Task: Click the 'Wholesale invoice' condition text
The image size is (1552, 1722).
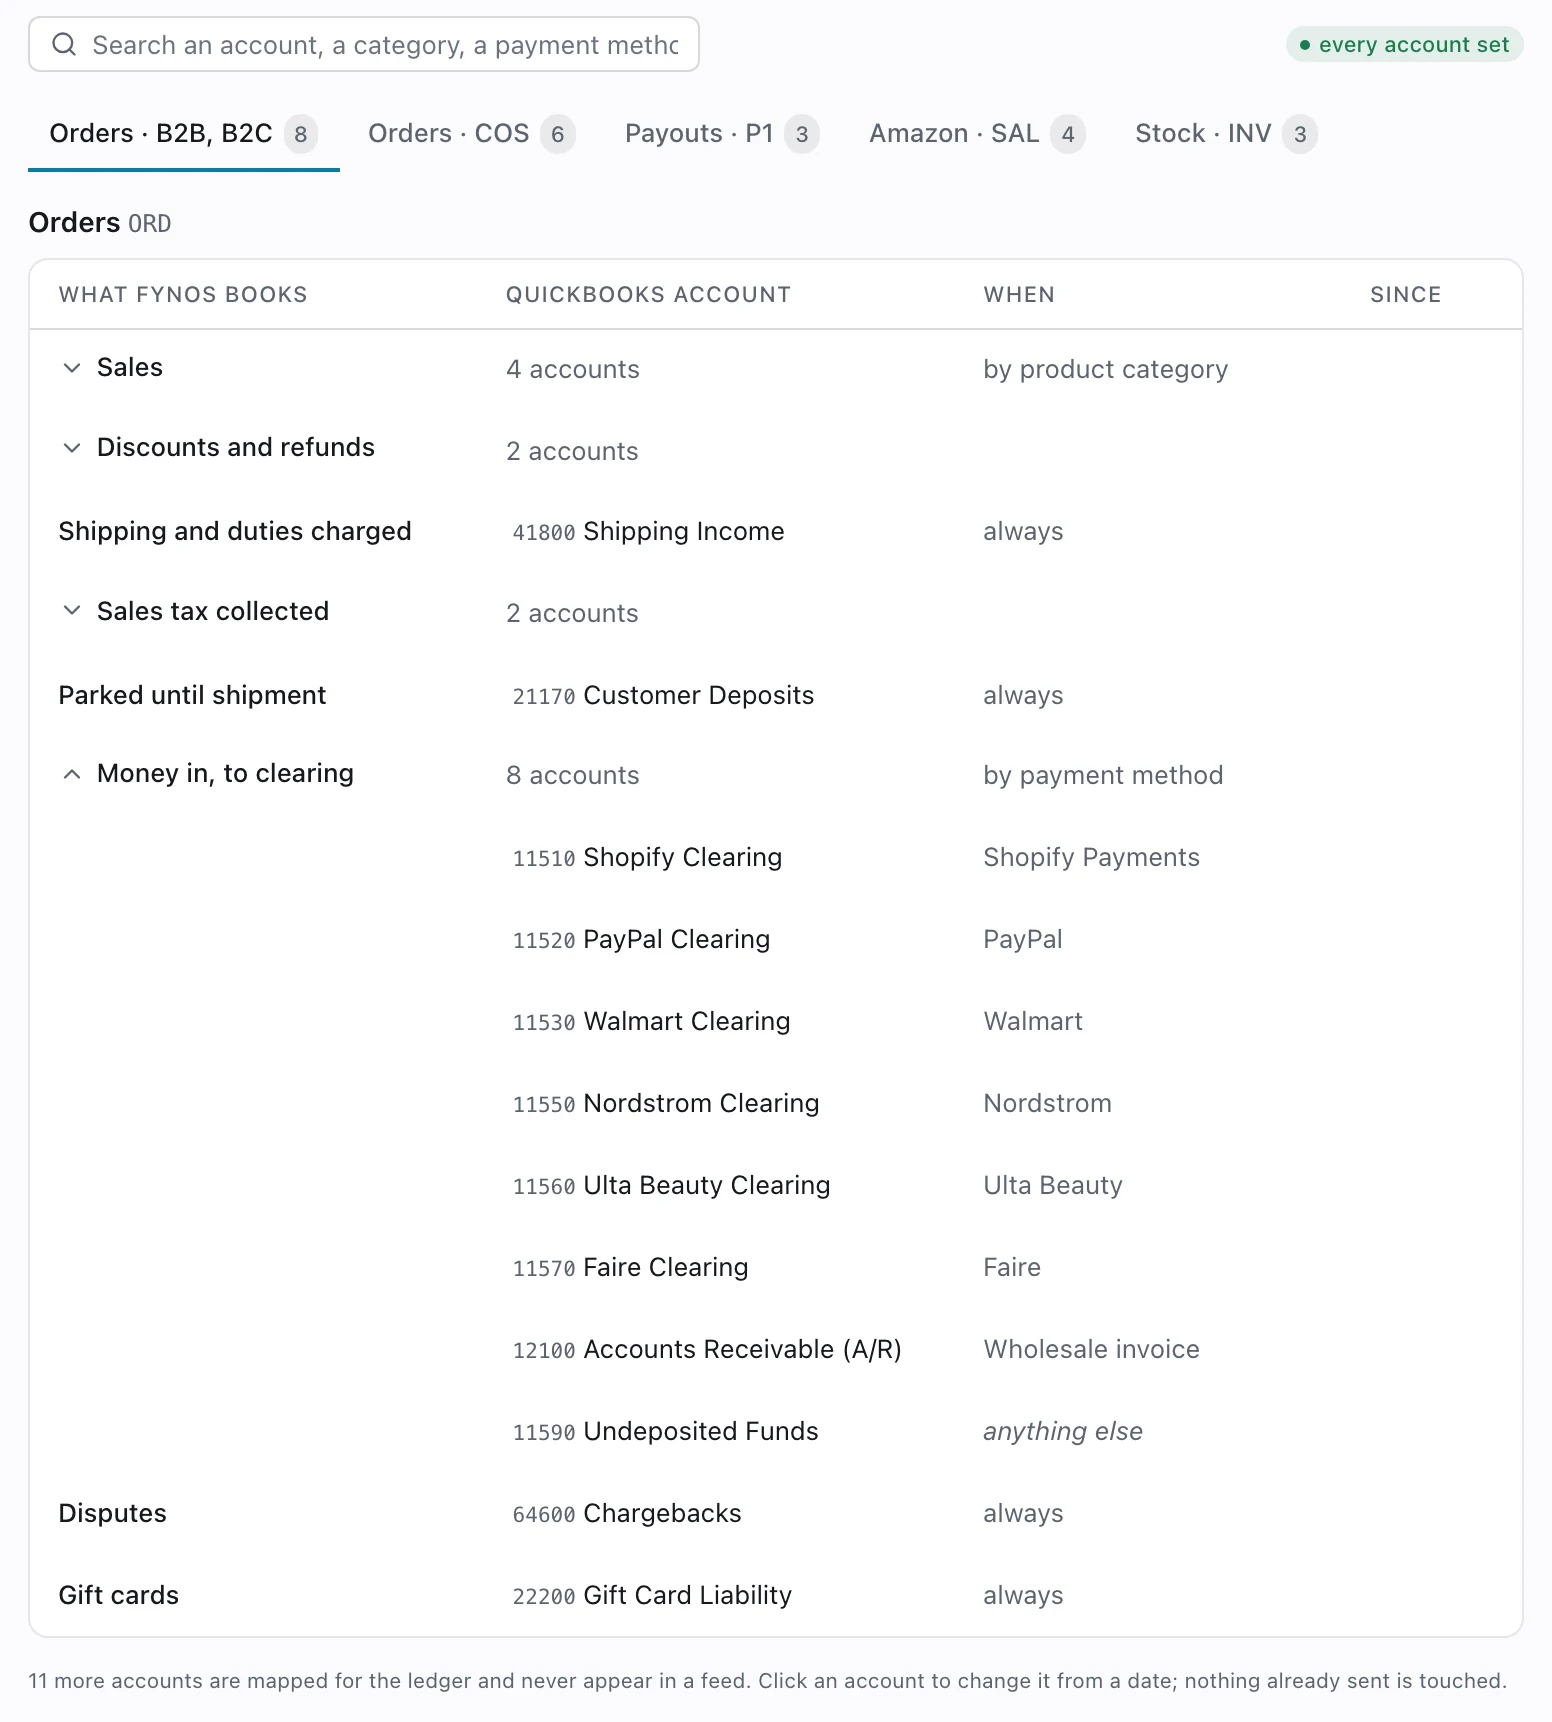Action: pyautogui.click(x=1091, y=1349)
